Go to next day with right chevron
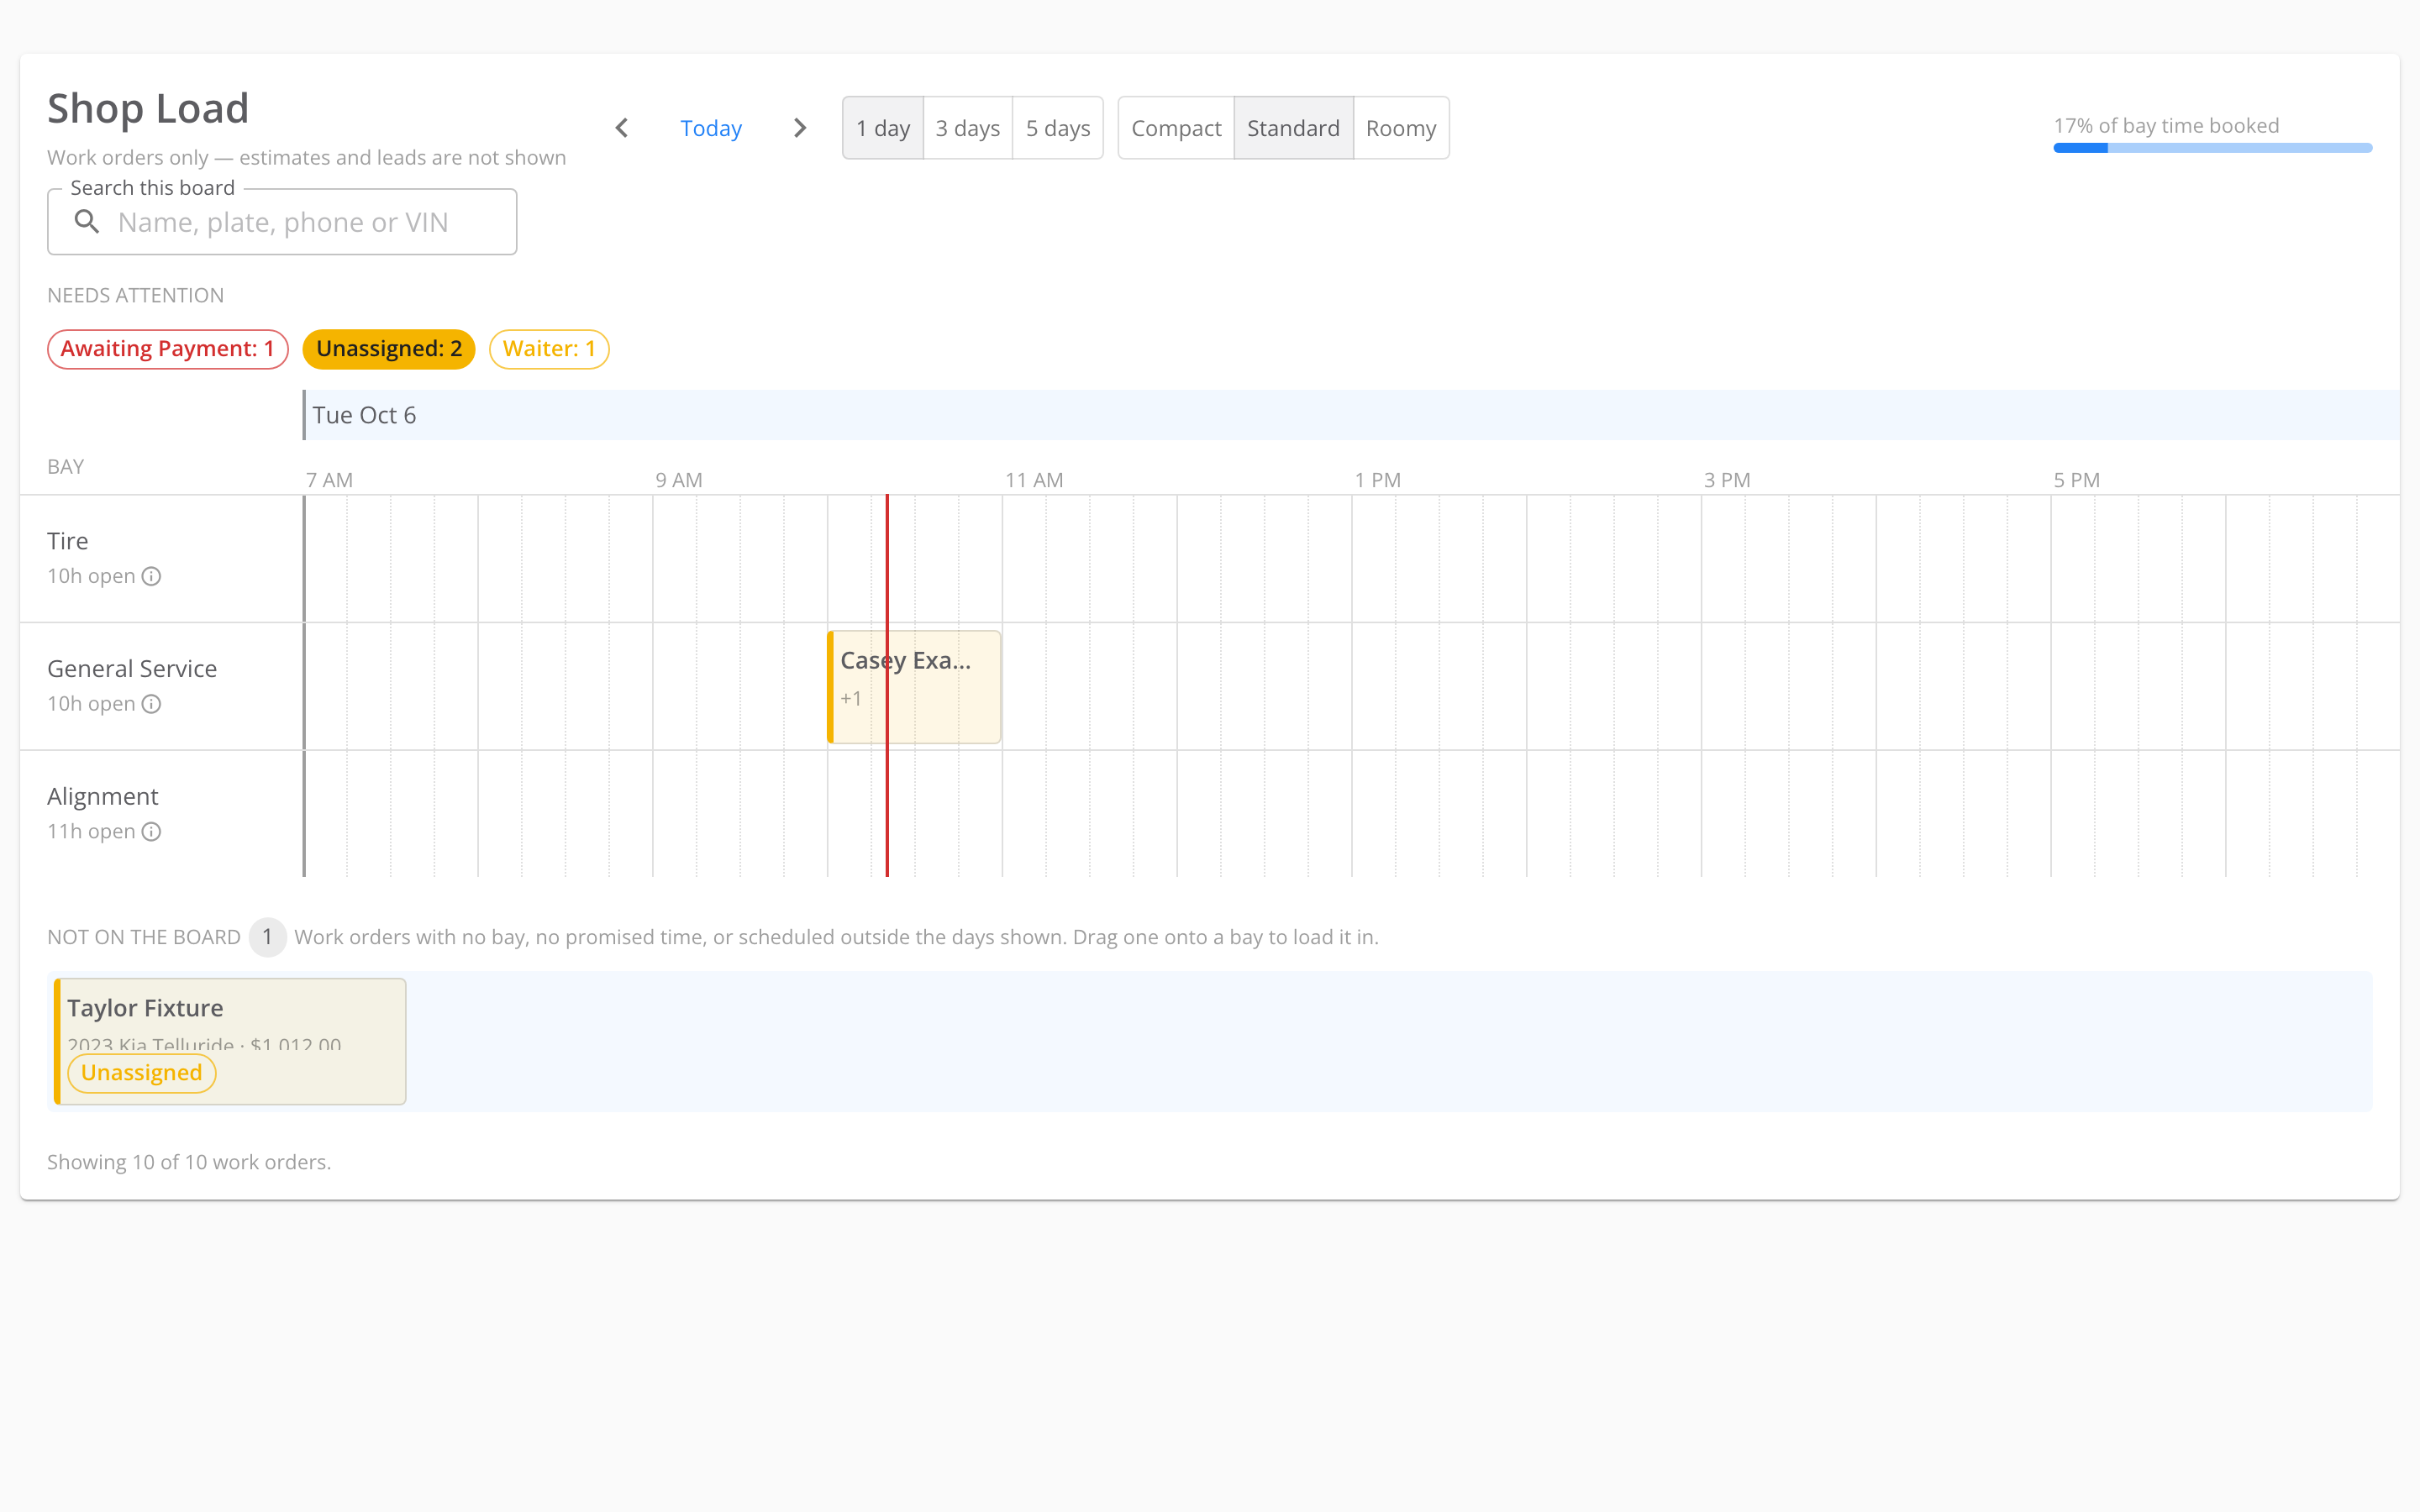This screenshot has height=1512, width=2420. point(799,128)
